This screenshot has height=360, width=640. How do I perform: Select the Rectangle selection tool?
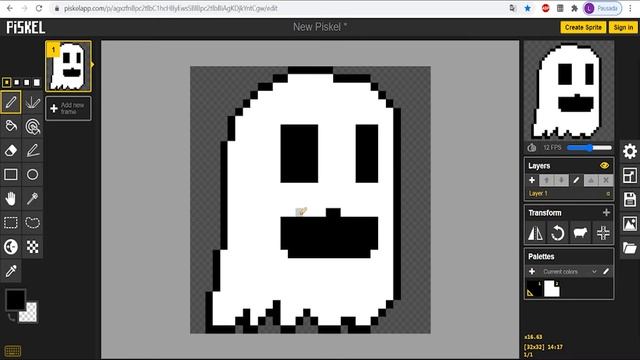point(11,223)
